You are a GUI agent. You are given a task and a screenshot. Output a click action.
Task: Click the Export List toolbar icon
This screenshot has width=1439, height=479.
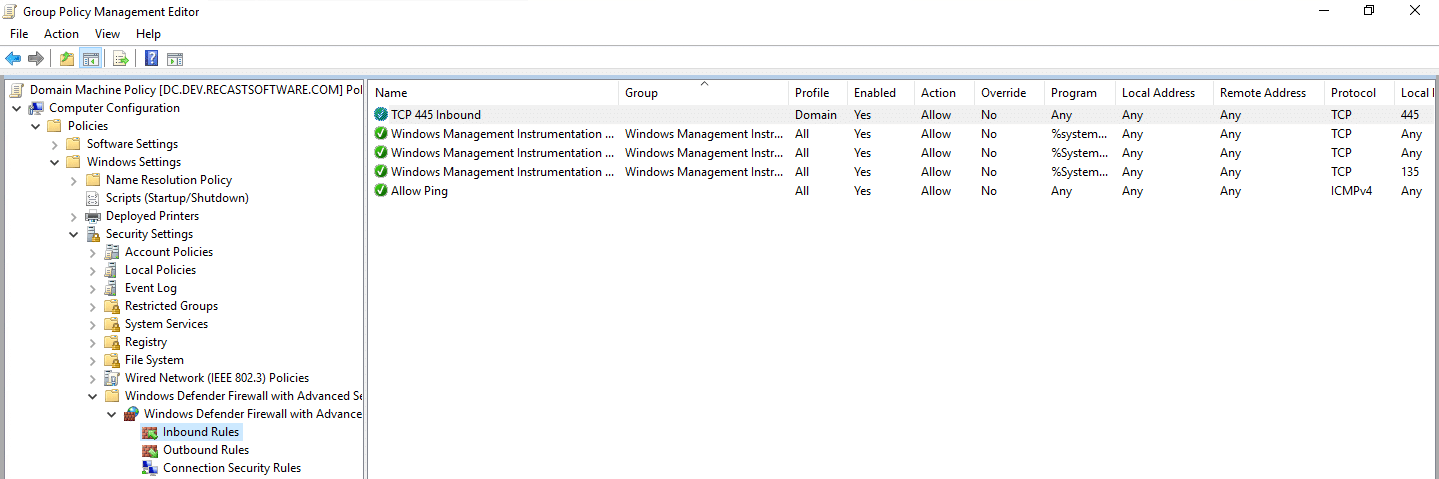[121, 59]
